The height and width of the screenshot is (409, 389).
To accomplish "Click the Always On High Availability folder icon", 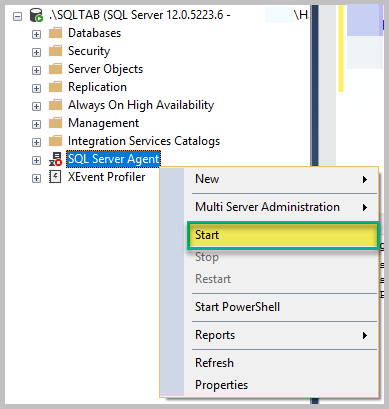I will click(x=55, y=105).
